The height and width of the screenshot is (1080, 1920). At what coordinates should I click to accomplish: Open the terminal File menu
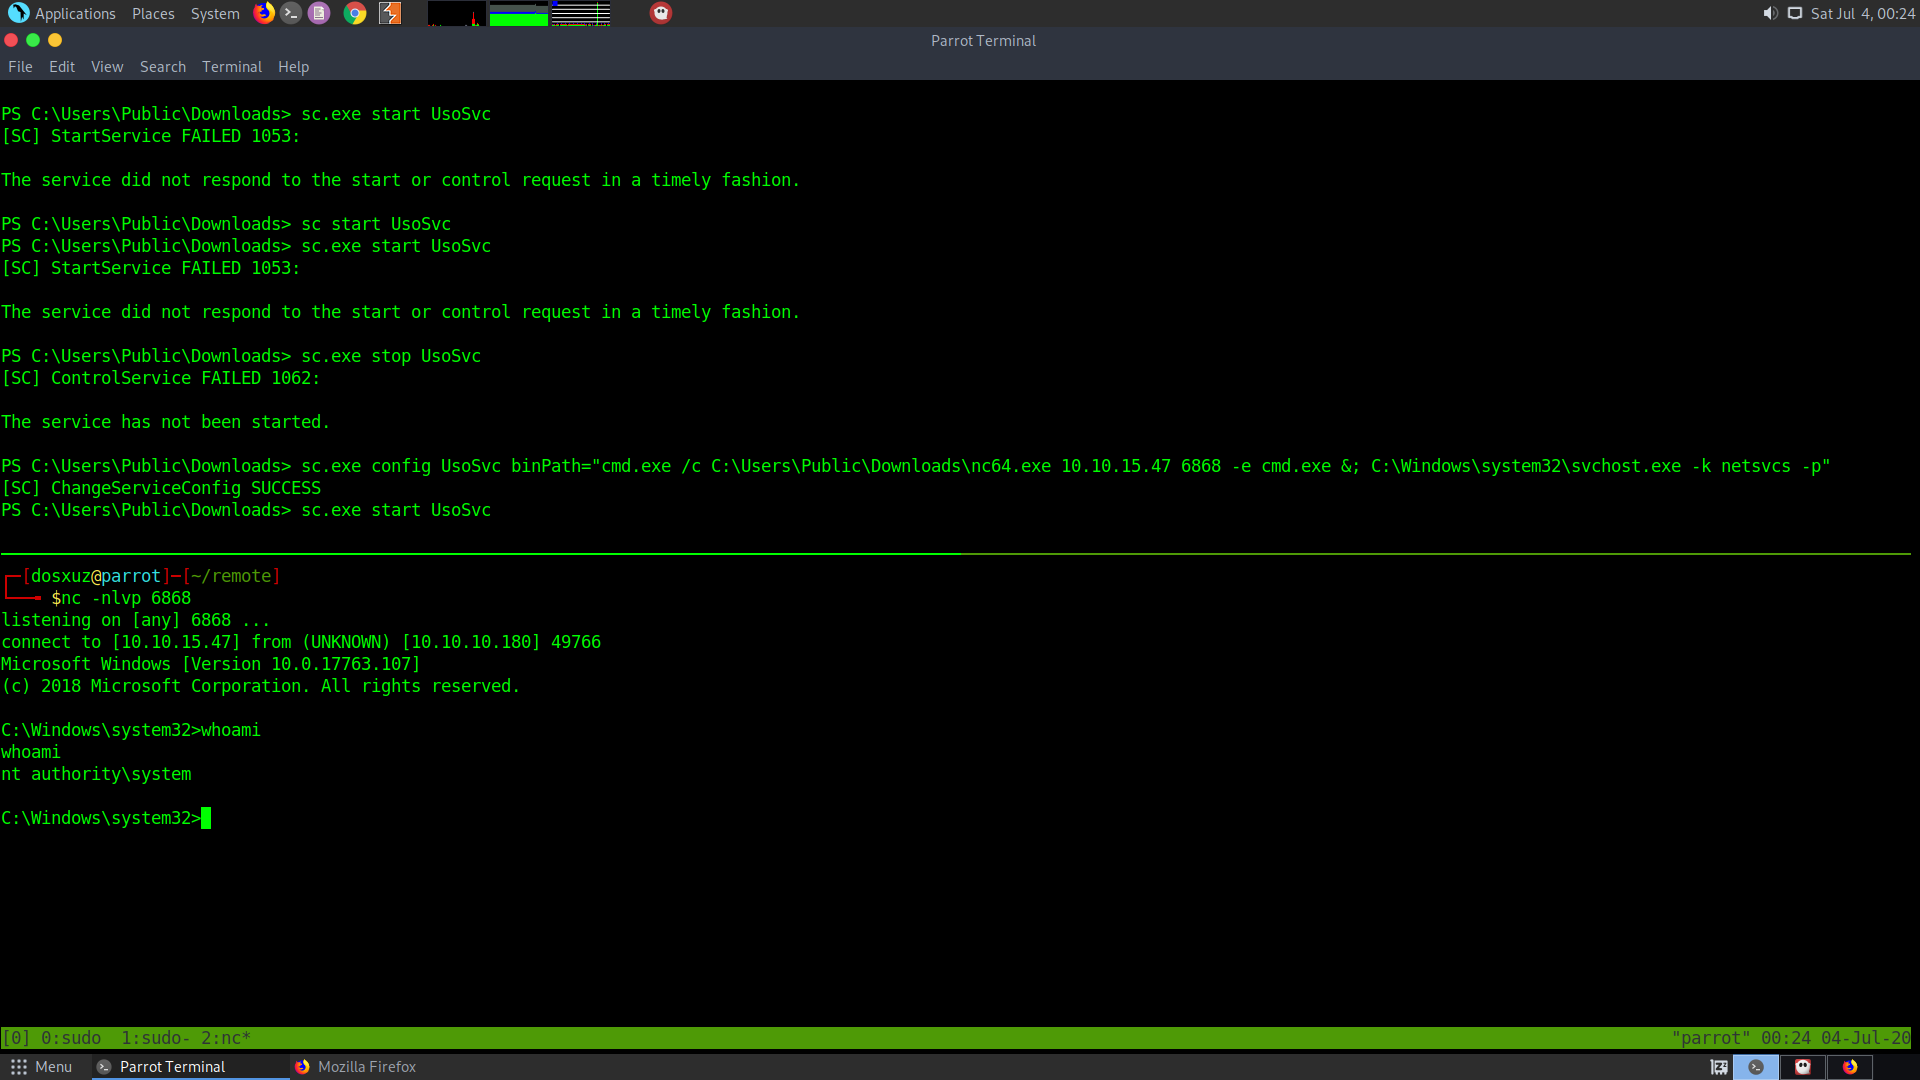click(x=20, y=67)
